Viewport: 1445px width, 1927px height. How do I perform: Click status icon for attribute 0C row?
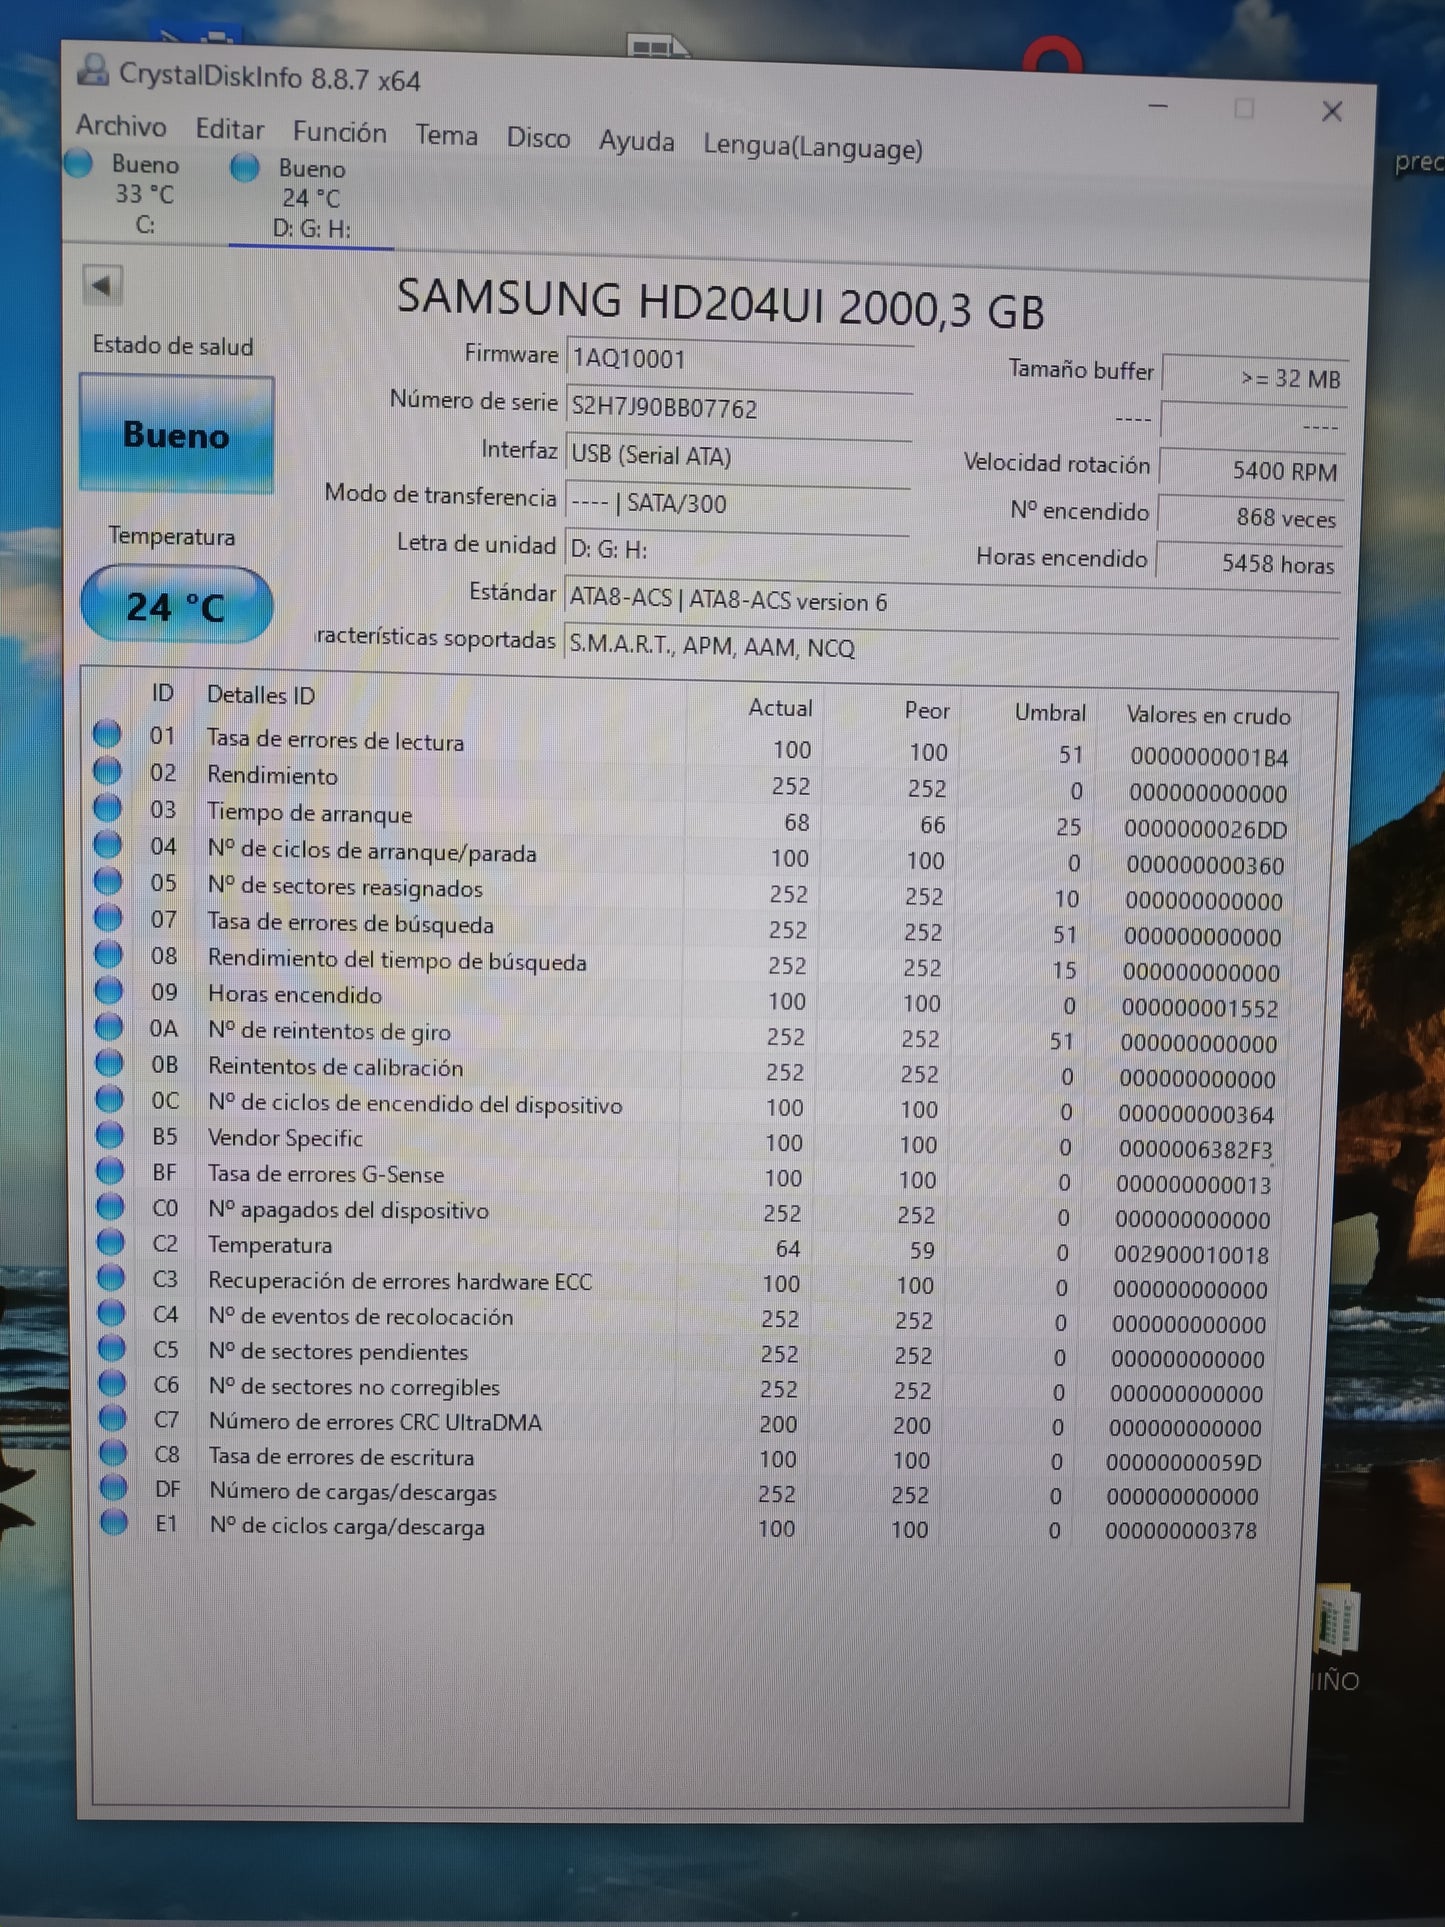(110, 1099)
